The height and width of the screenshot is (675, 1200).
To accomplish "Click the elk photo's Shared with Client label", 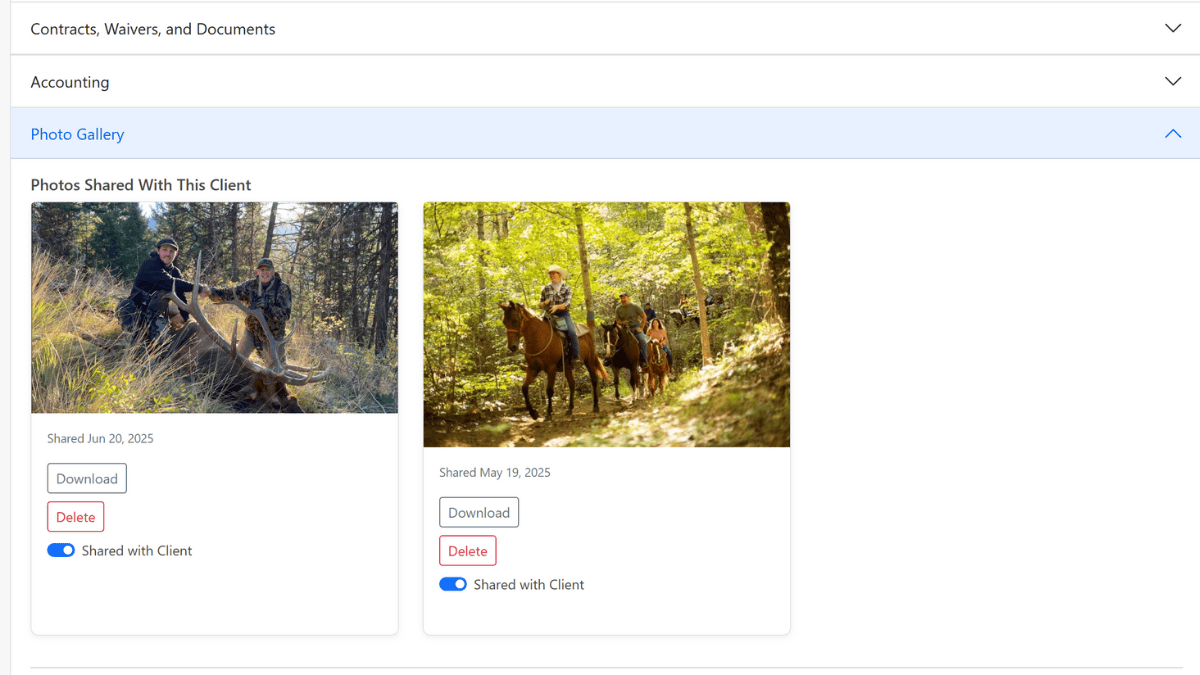I will click(137, 551).
